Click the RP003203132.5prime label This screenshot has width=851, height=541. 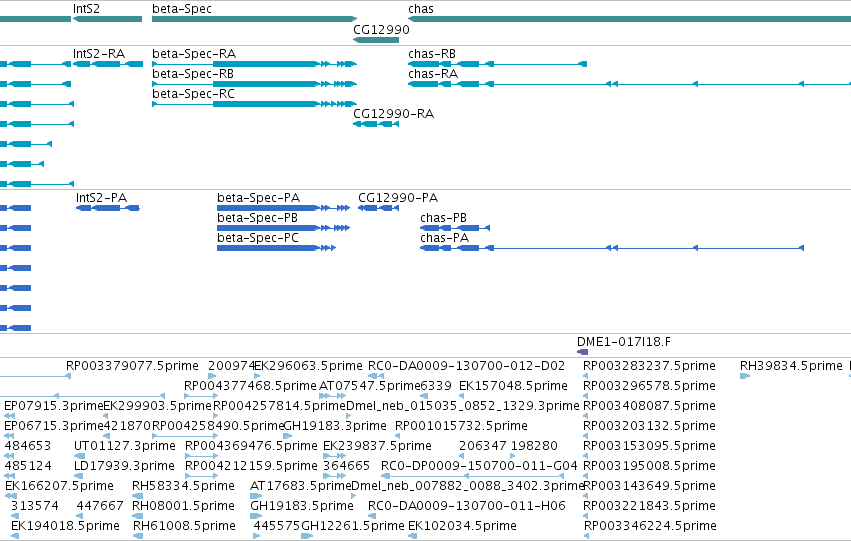click(649, 426)
